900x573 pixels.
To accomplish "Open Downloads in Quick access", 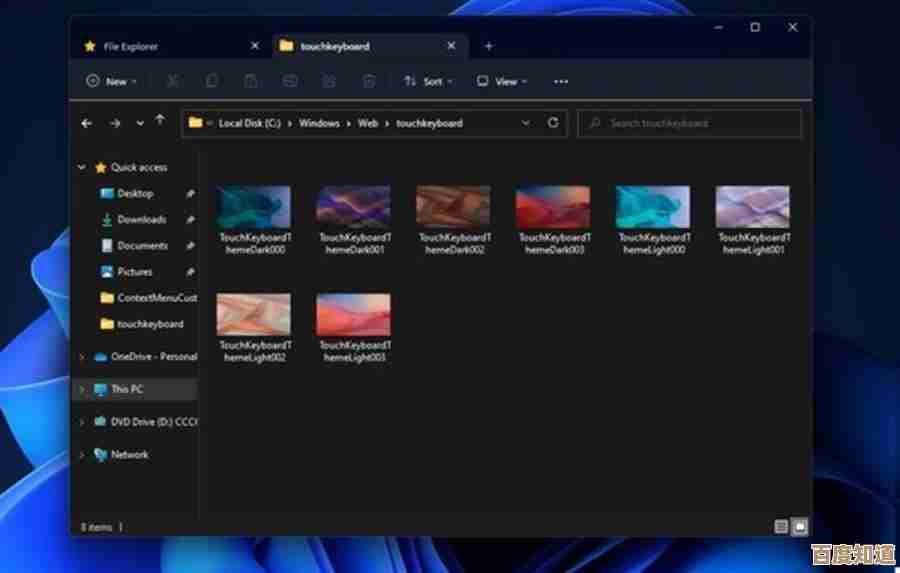I will coord(141,219).
